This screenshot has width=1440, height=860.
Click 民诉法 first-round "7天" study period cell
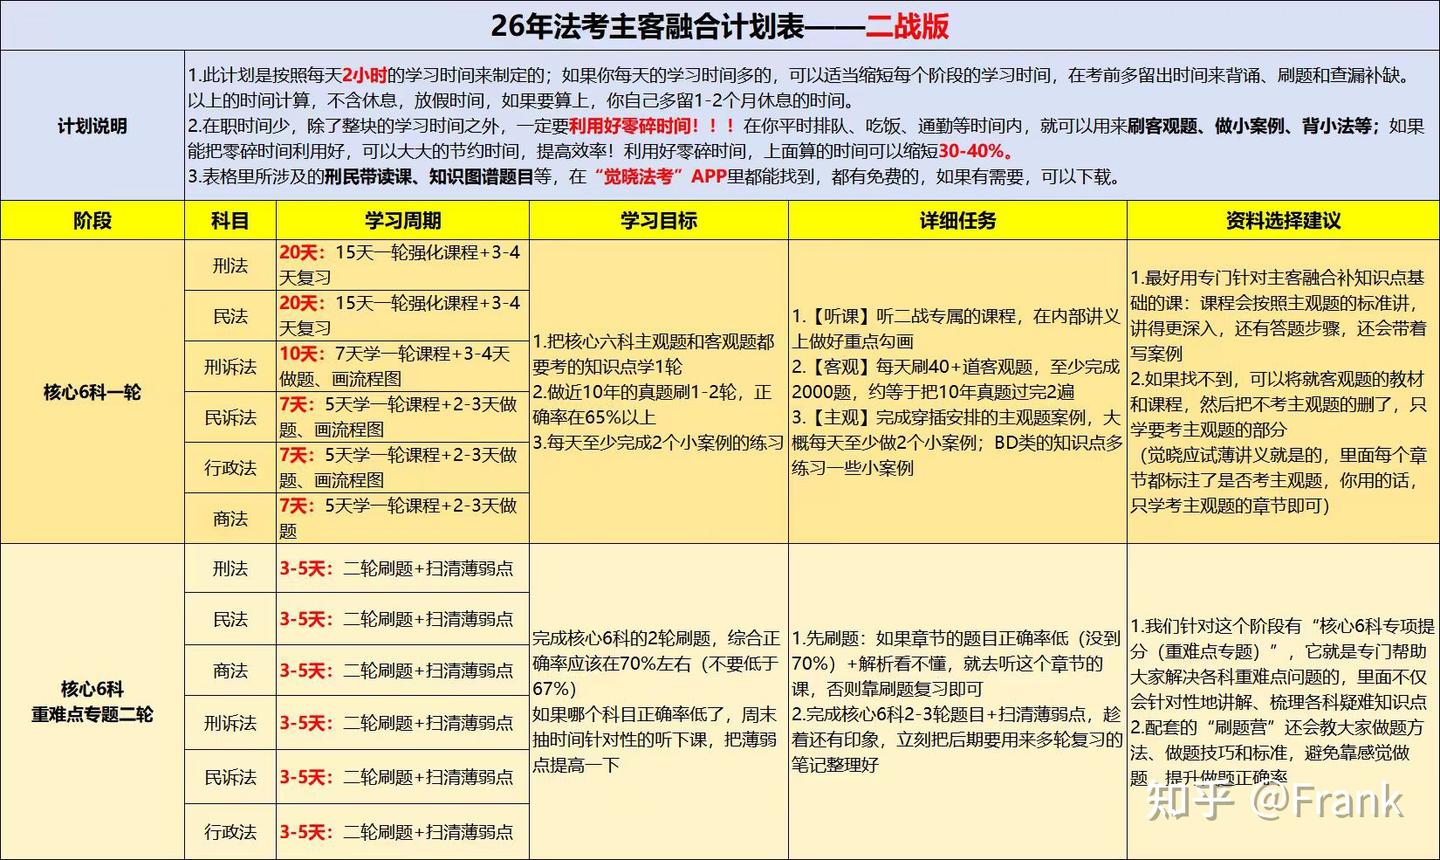pyautogui.click(x=402, y=417)
